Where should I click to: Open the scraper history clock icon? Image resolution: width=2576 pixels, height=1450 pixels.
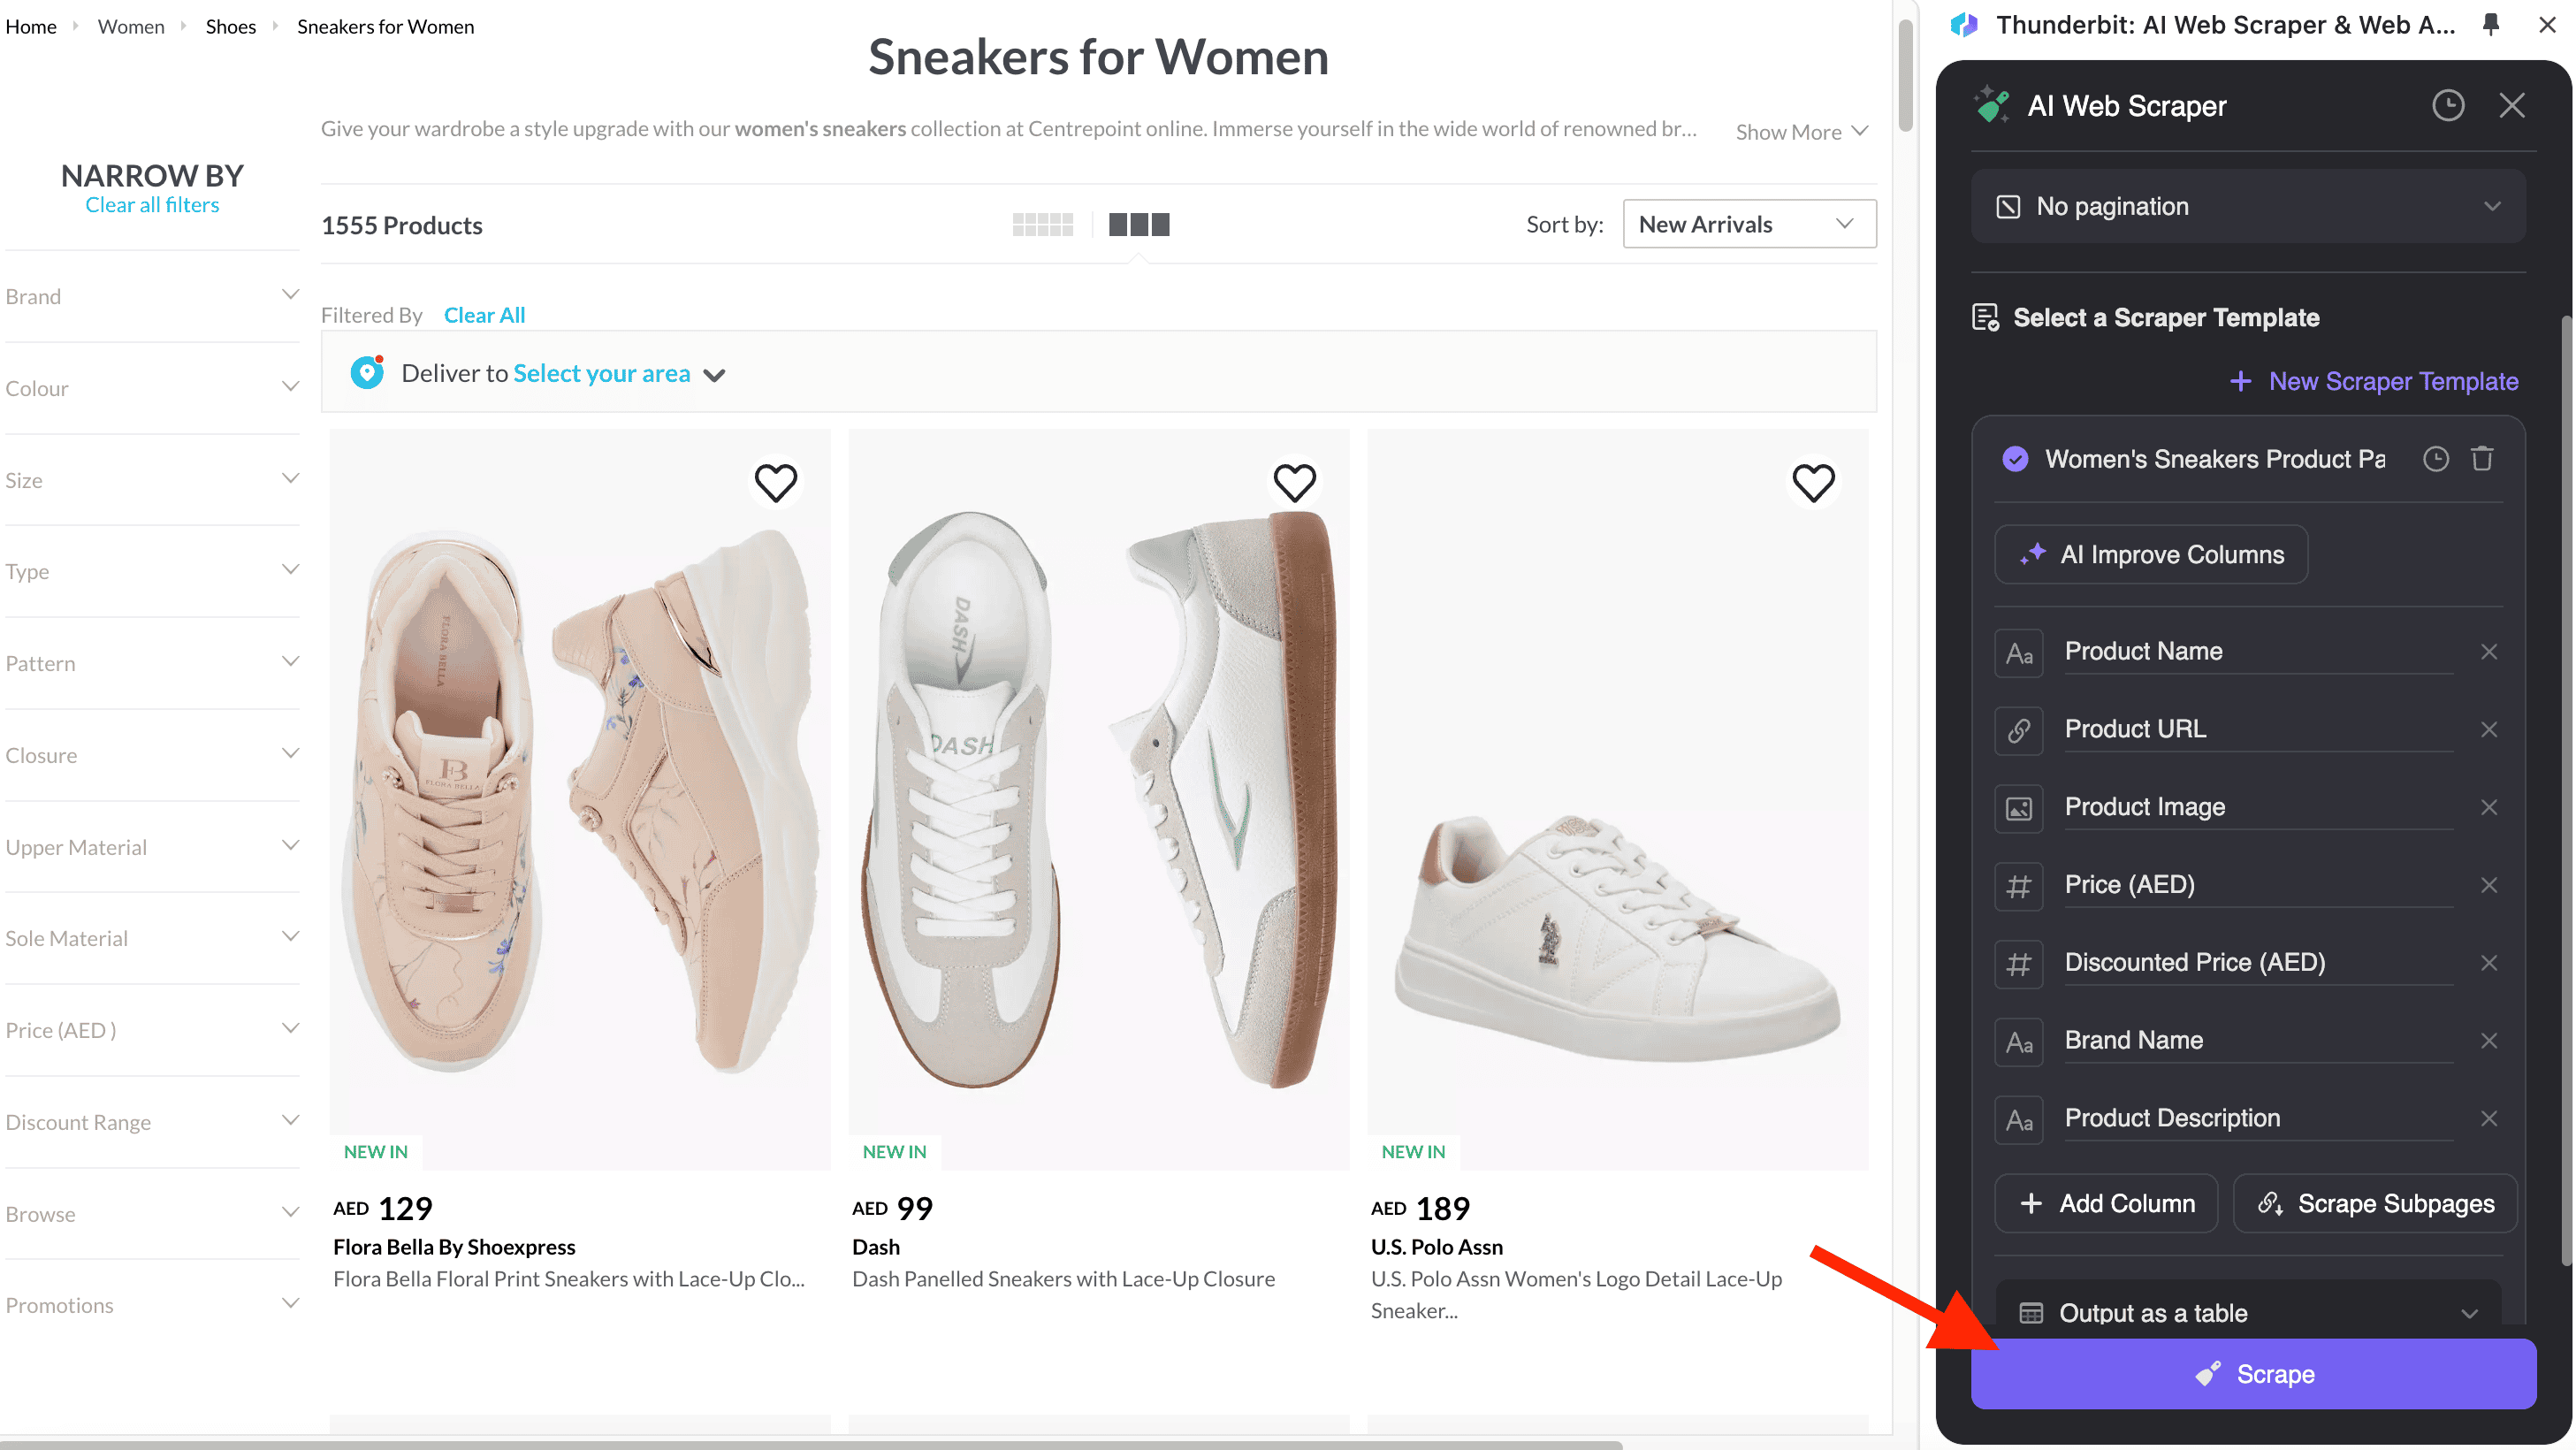click(x=2447, y=106)
